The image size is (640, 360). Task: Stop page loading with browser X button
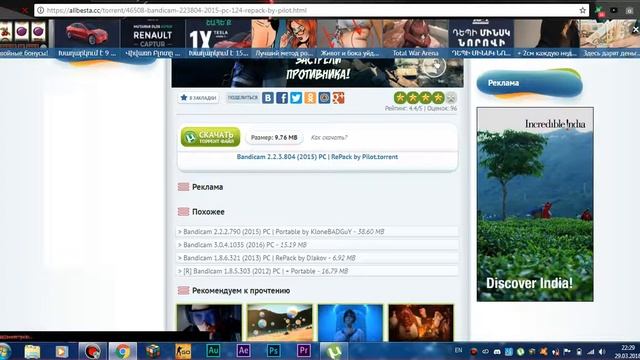pyautogui.click(x=24, y=10)
